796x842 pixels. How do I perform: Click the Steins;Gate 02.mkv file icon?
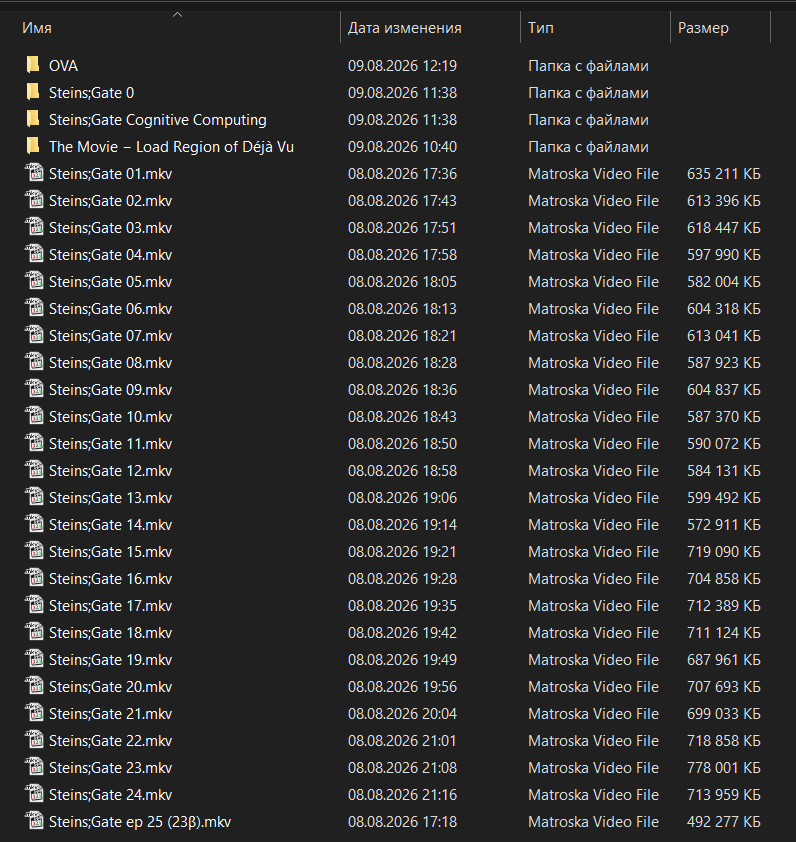[x=34, y=200]
